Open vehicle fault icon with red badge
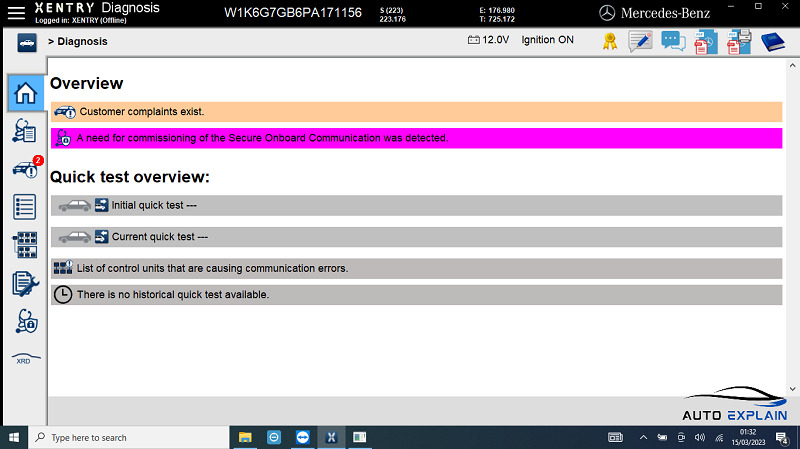This screenshot has height=449, width=800. 25,168
